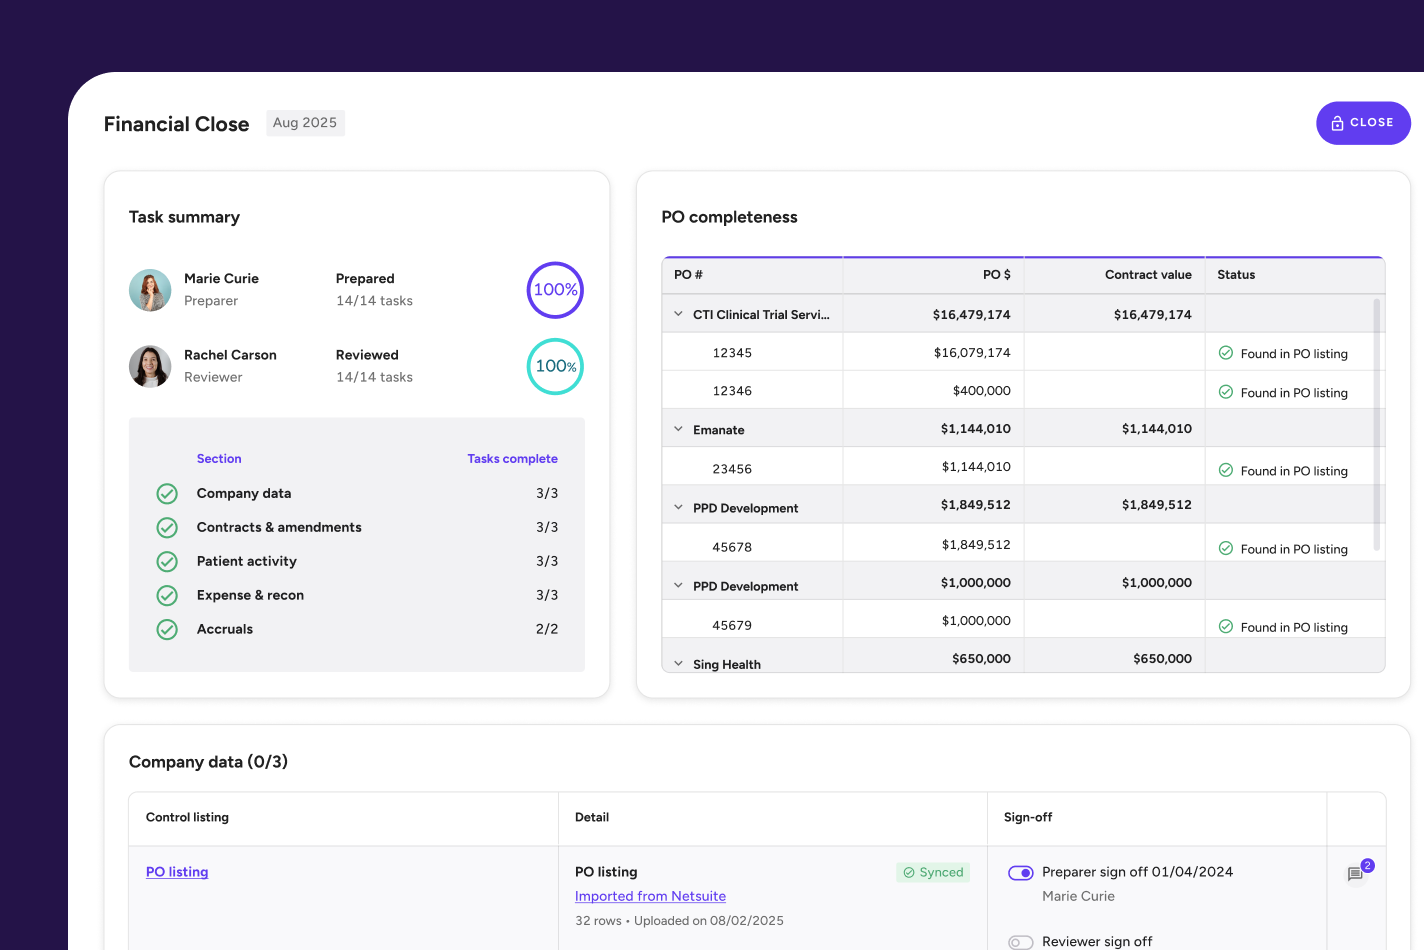
Task: Collapse the Sing Health row chevron
Action: point(678,664)
